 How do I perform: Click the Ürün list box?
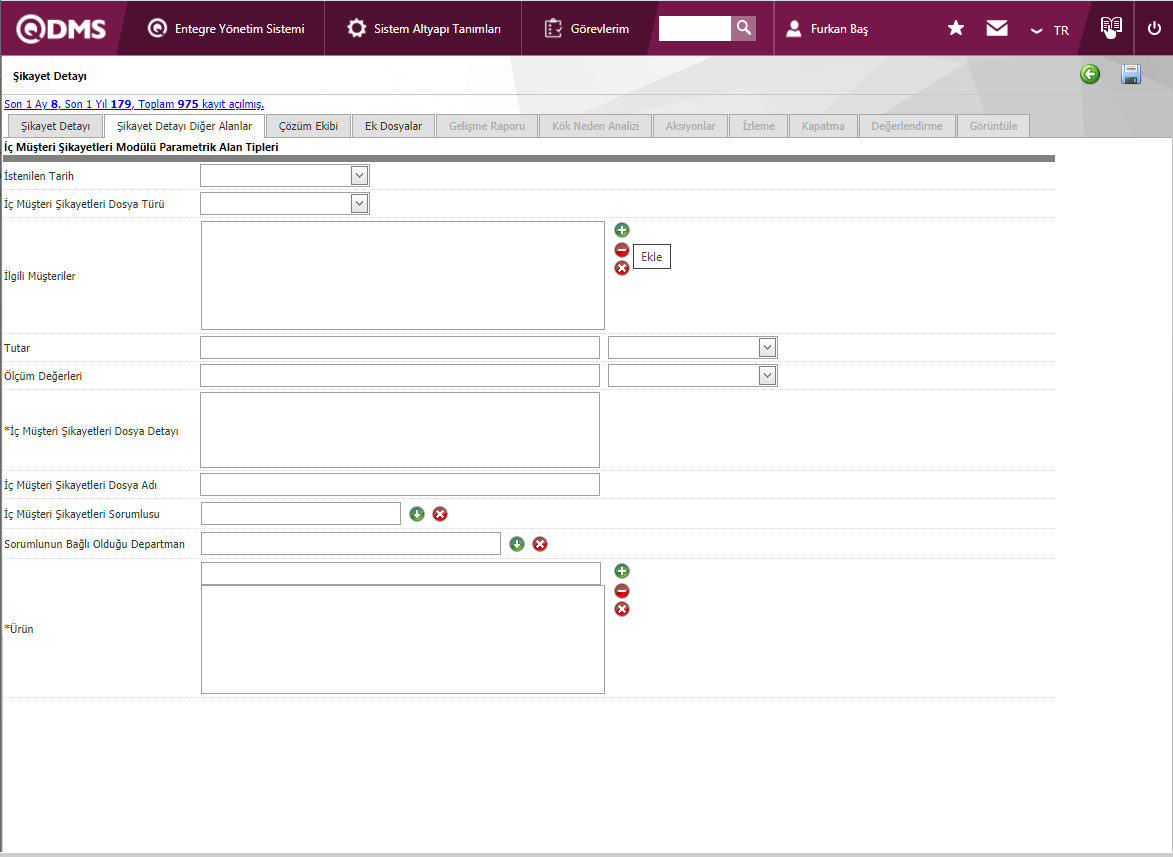[402, 639]
